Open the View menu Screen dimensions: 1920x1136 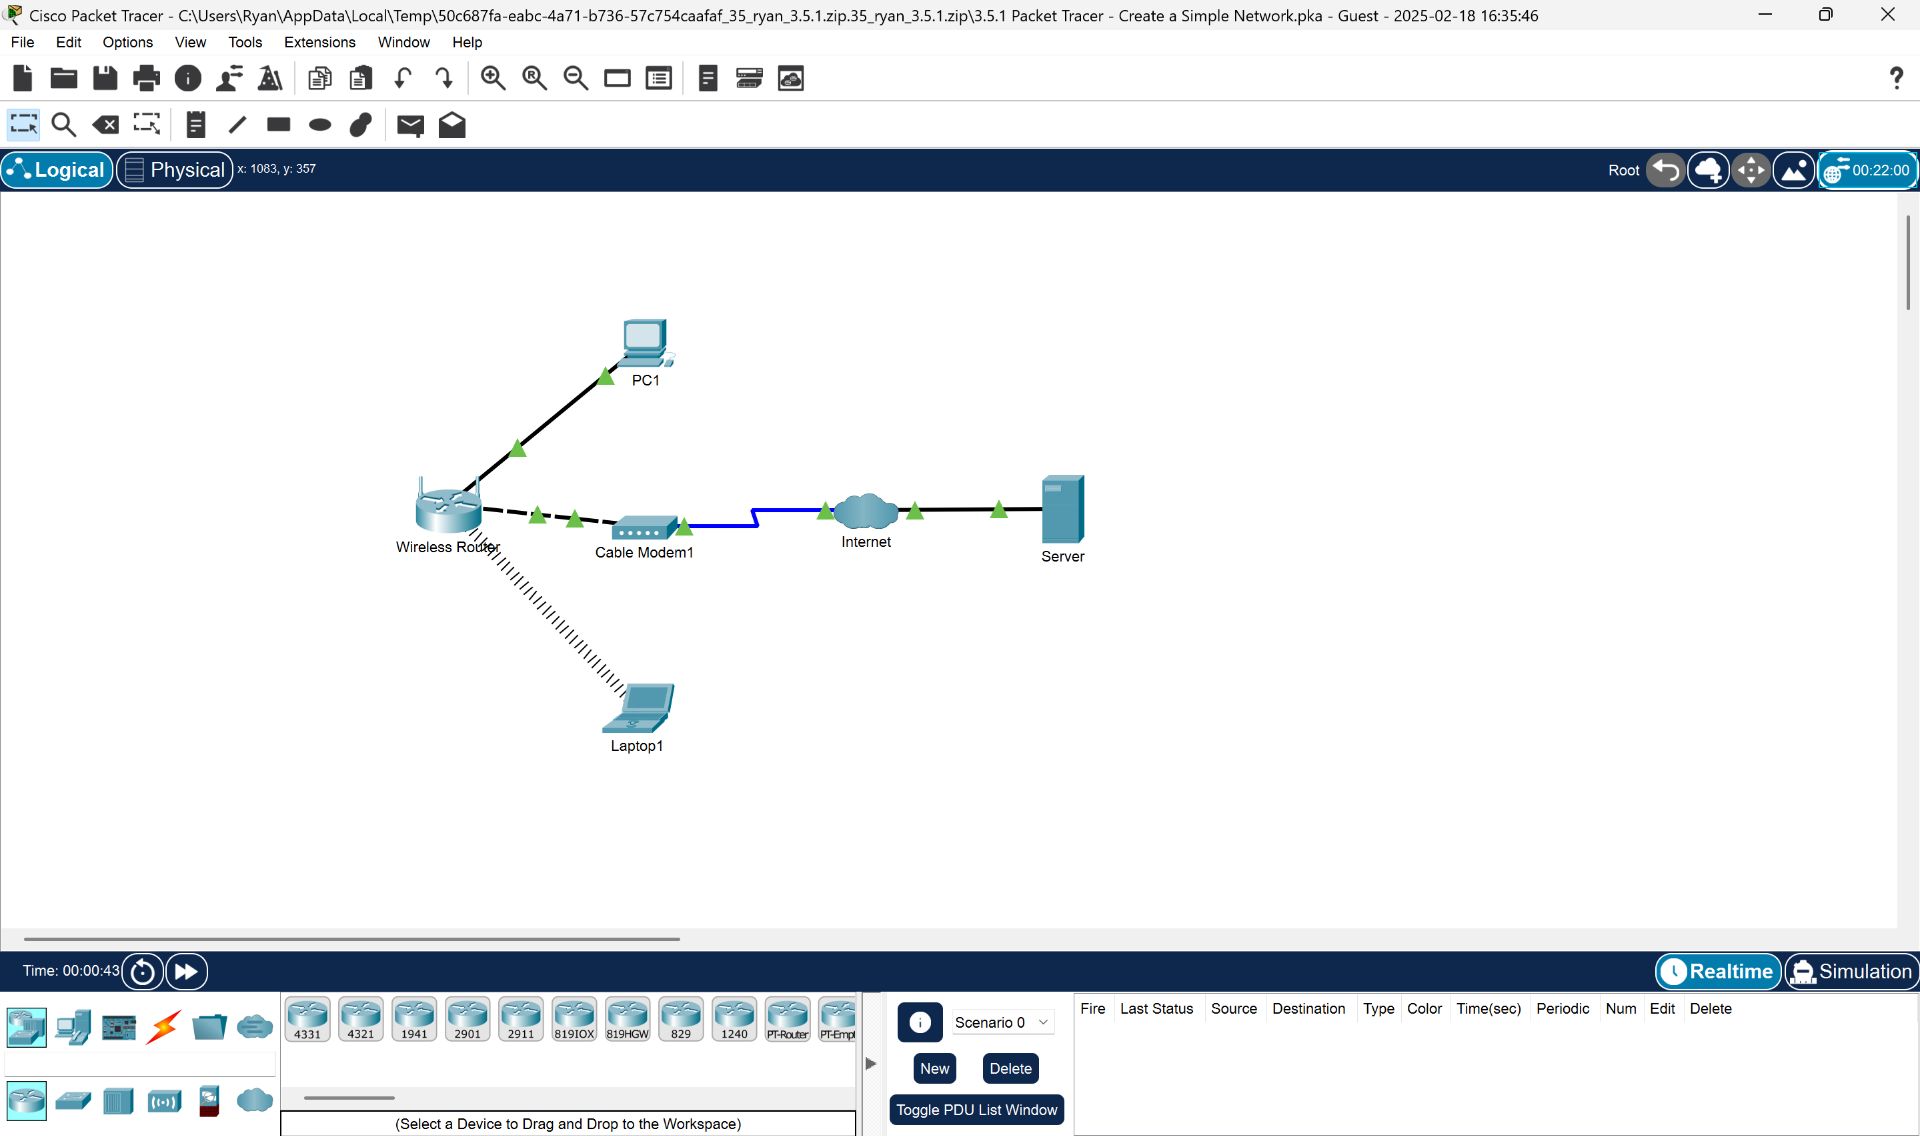tap(190, 42)
